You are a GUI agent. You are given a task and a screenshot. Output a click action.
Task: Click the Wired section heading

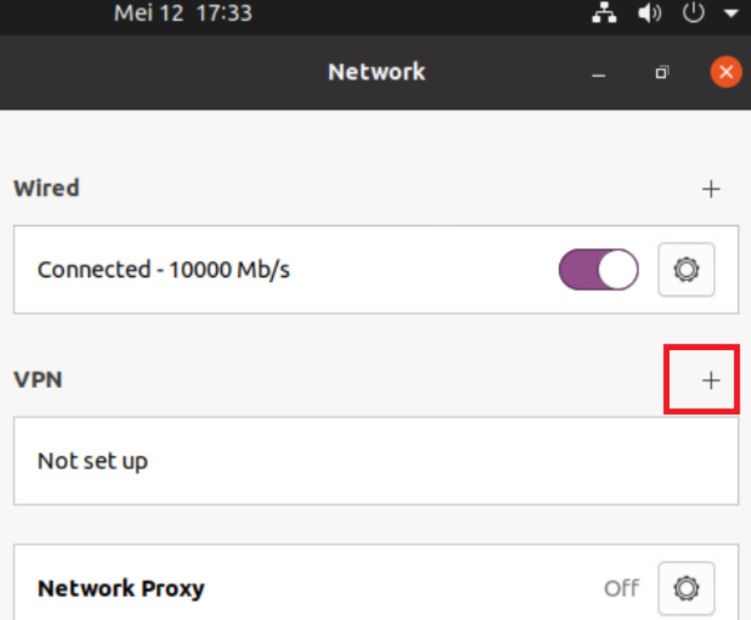(46, 188)
